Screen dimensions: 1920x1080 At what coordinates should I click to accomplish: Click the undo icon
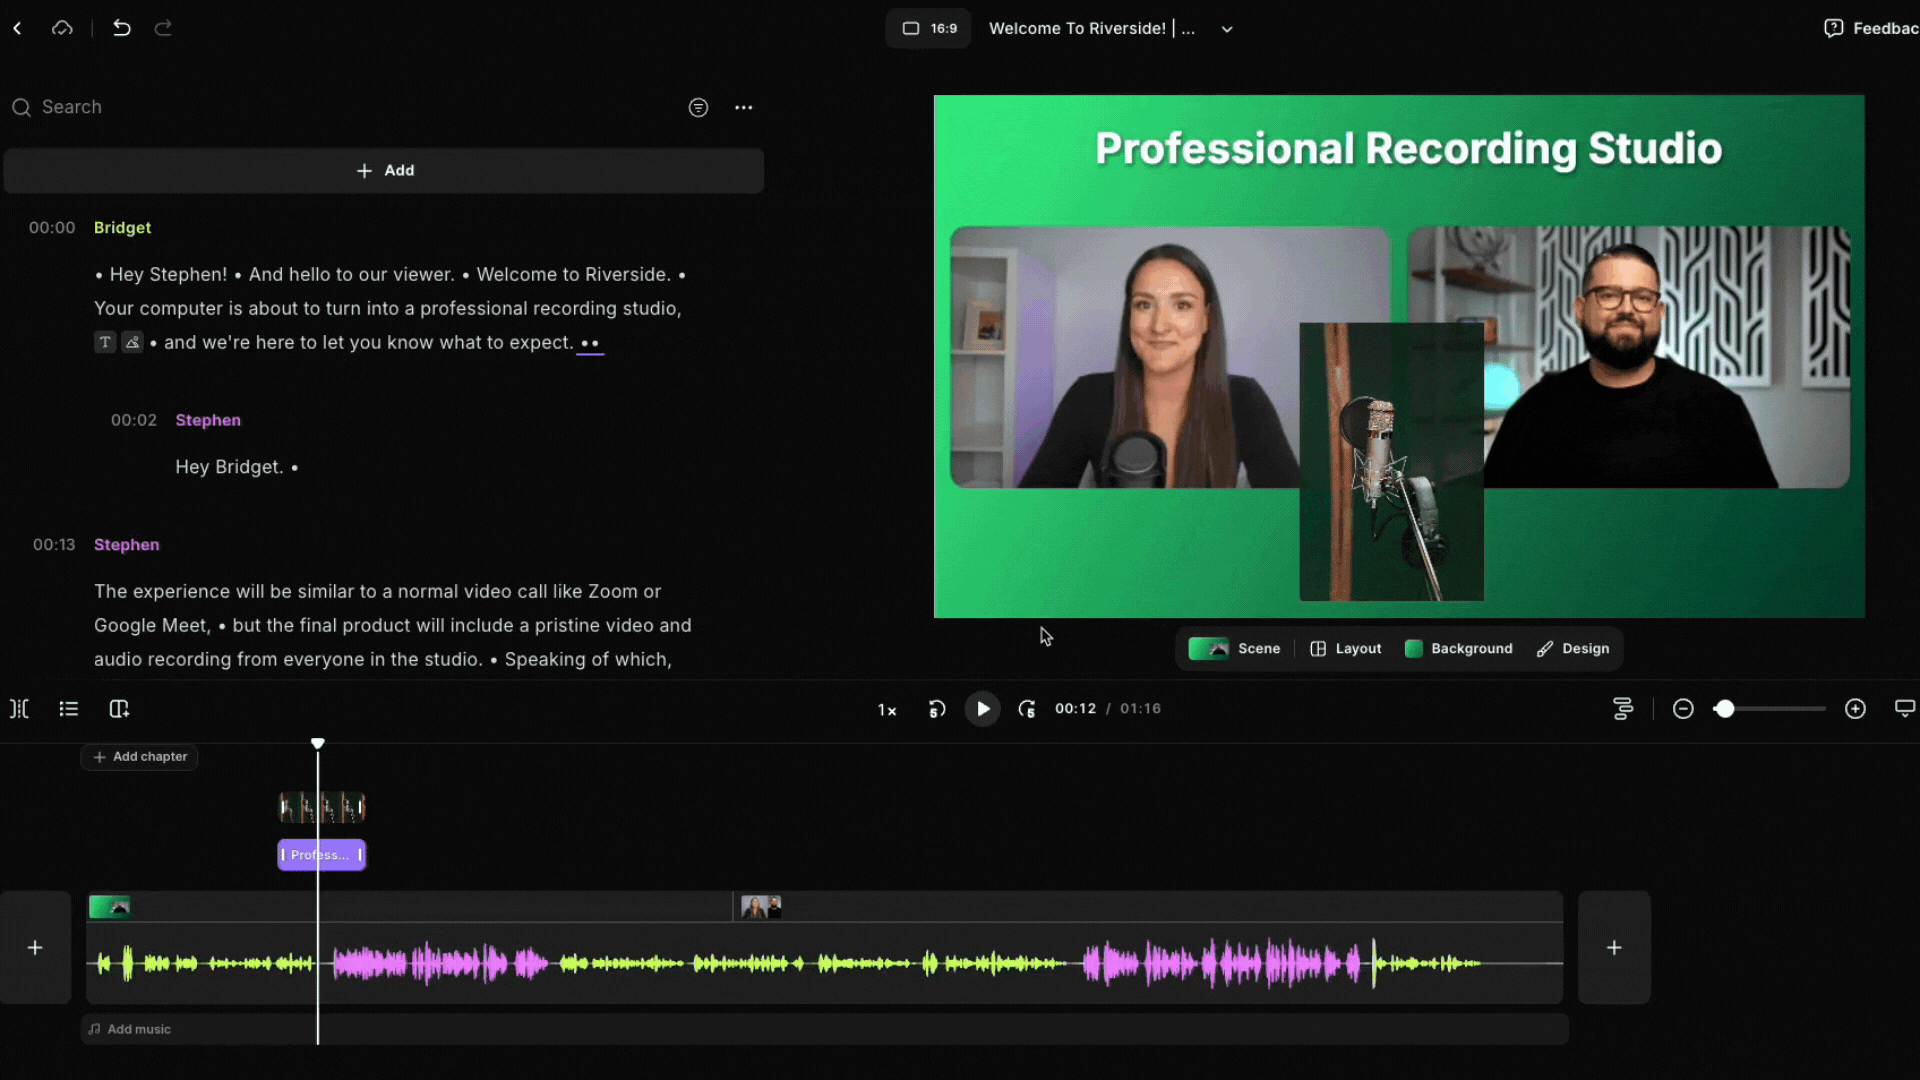click(121, 28)
